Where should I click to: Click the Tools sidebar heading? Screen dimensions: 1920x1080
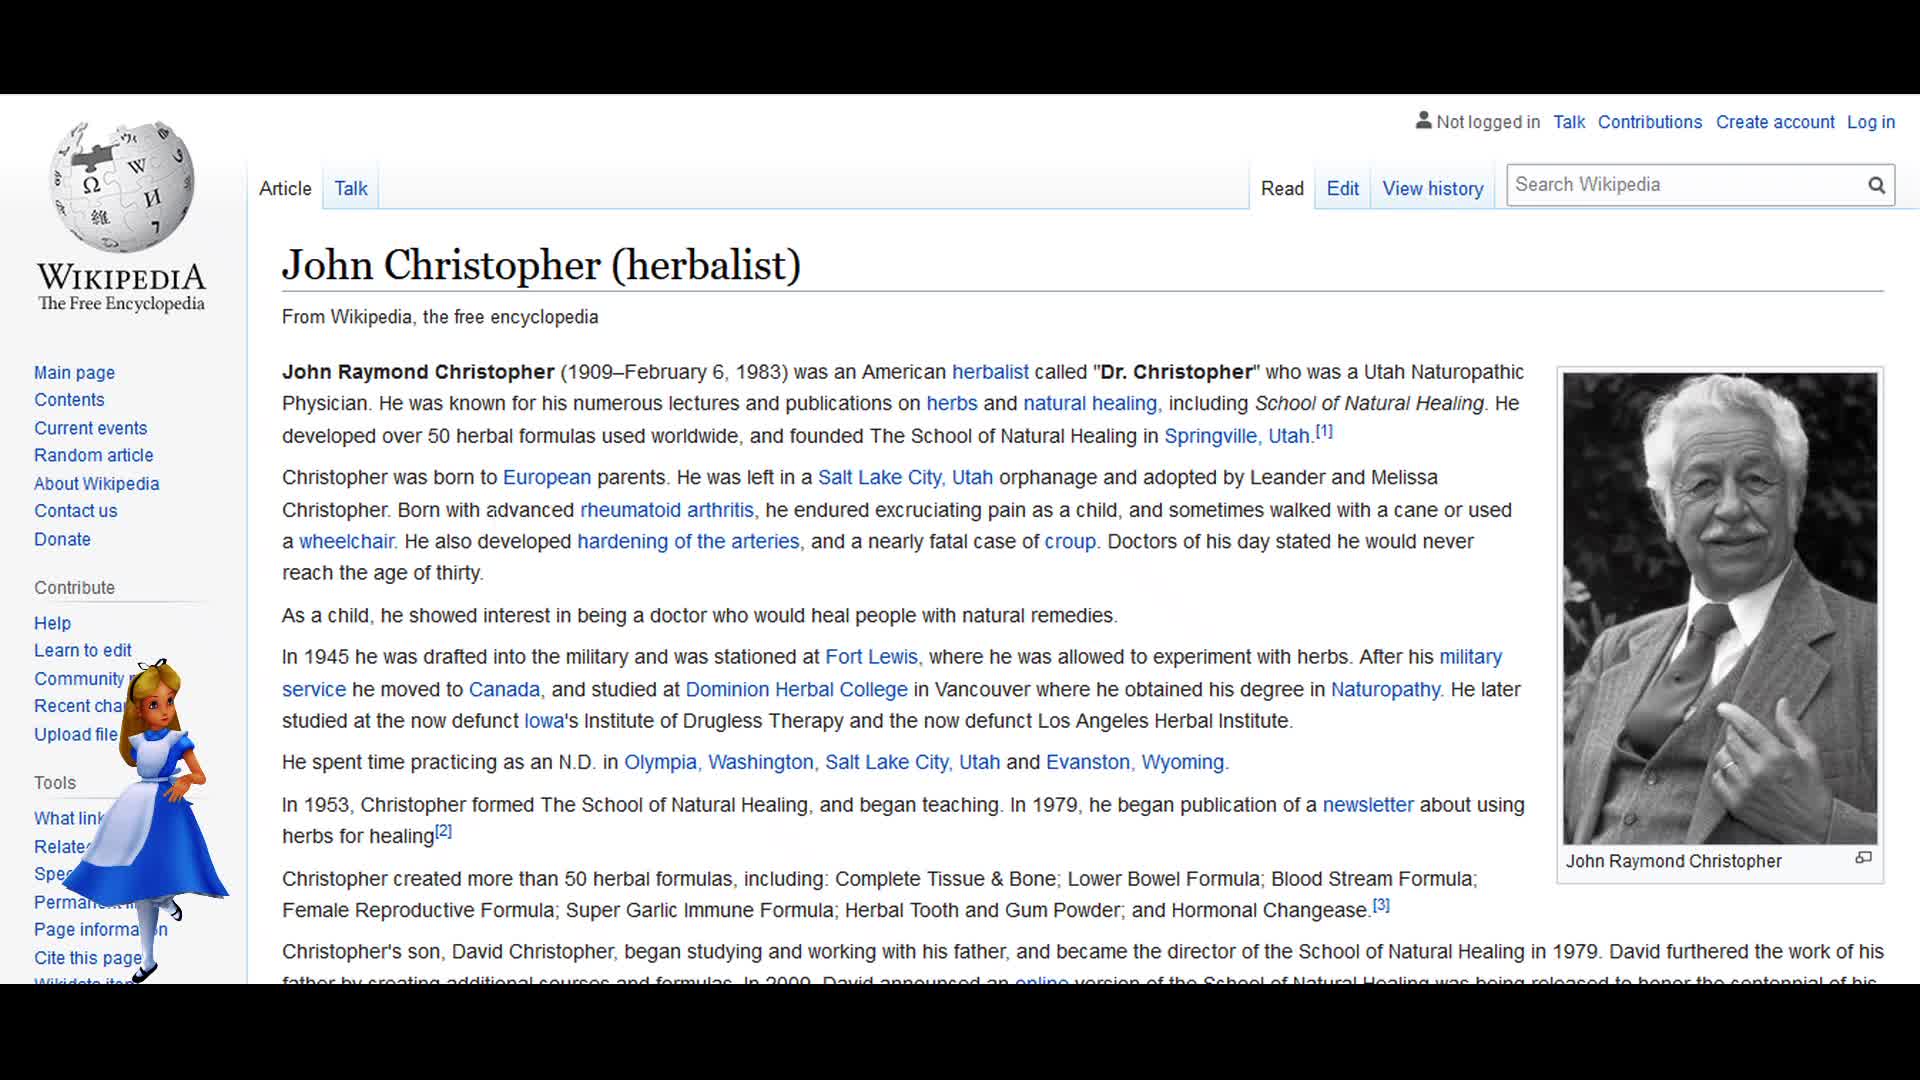tap(55, 782)
